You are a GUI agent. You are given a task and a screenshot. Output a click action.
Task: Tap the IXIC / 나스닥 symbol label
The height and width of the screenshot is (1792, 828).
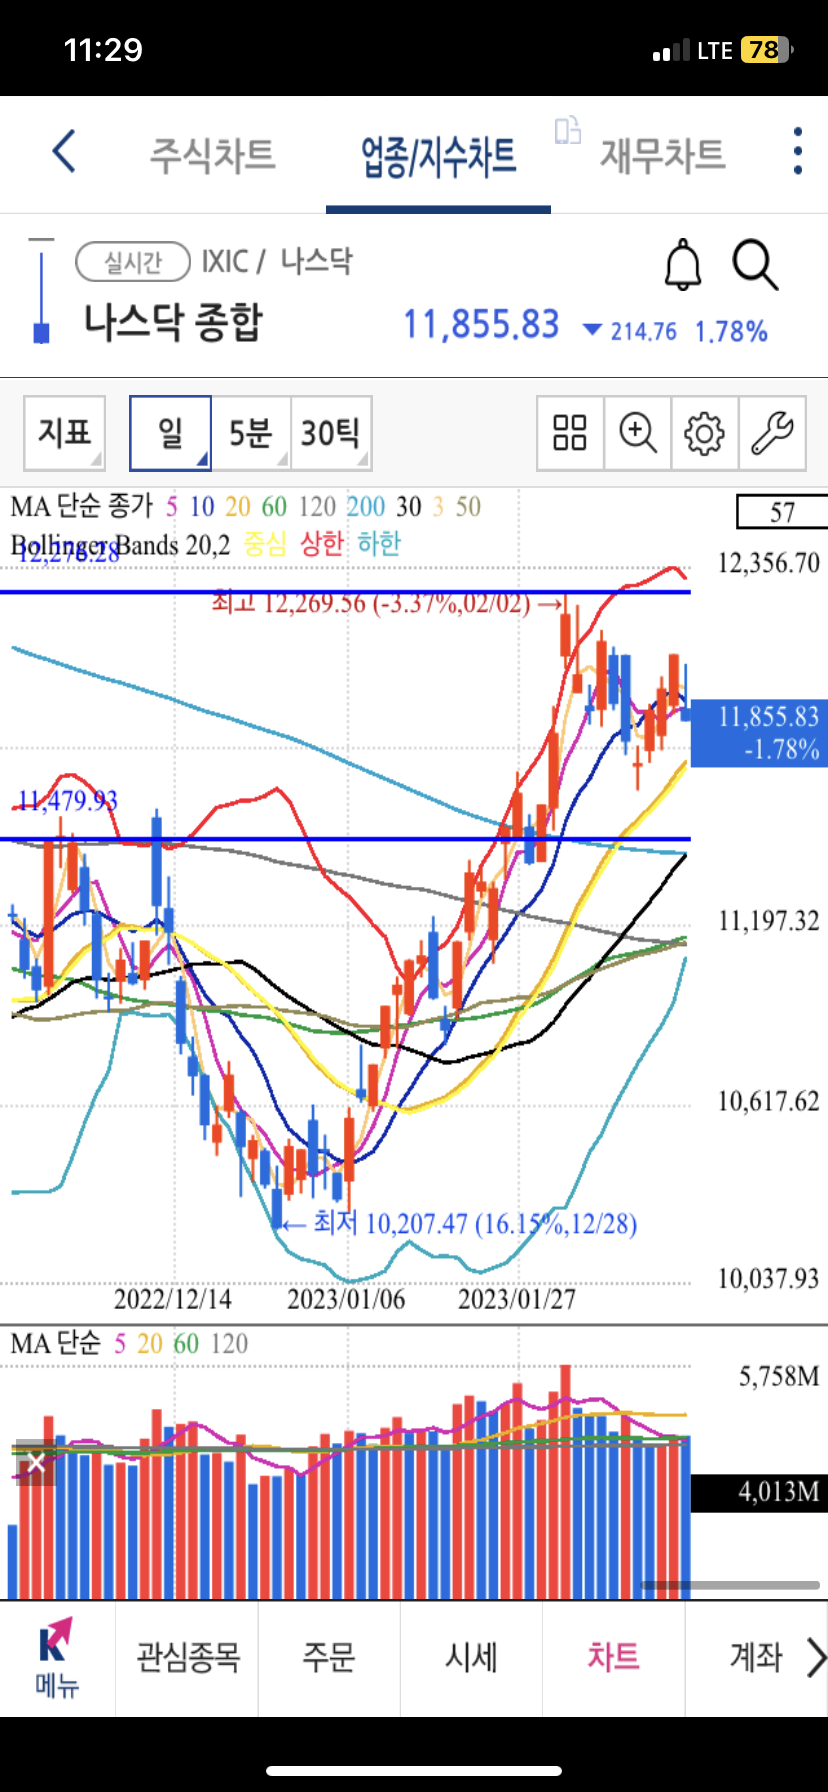[277, 262]
